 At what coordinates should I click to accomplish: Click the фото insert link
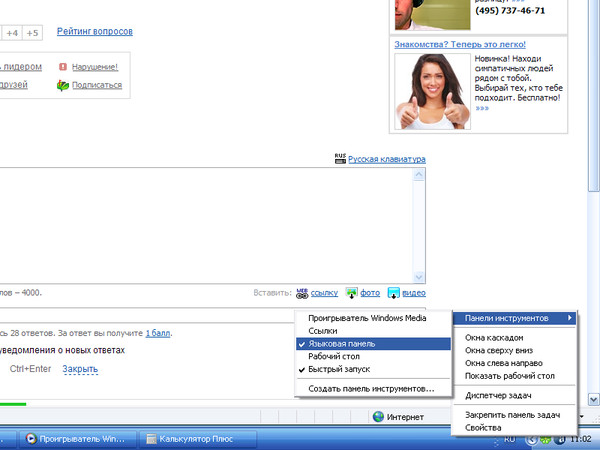(370, 293)
